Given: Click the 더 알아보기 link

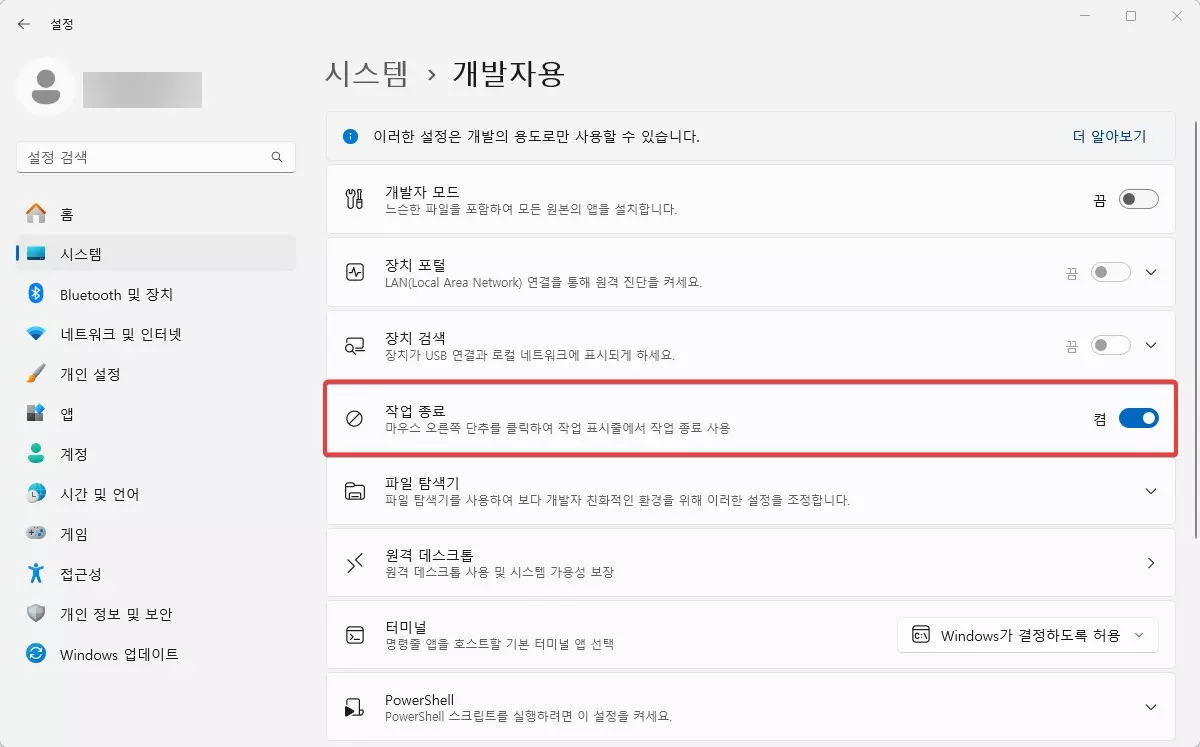Looking at the screenshot, I should click(1111, 137).
